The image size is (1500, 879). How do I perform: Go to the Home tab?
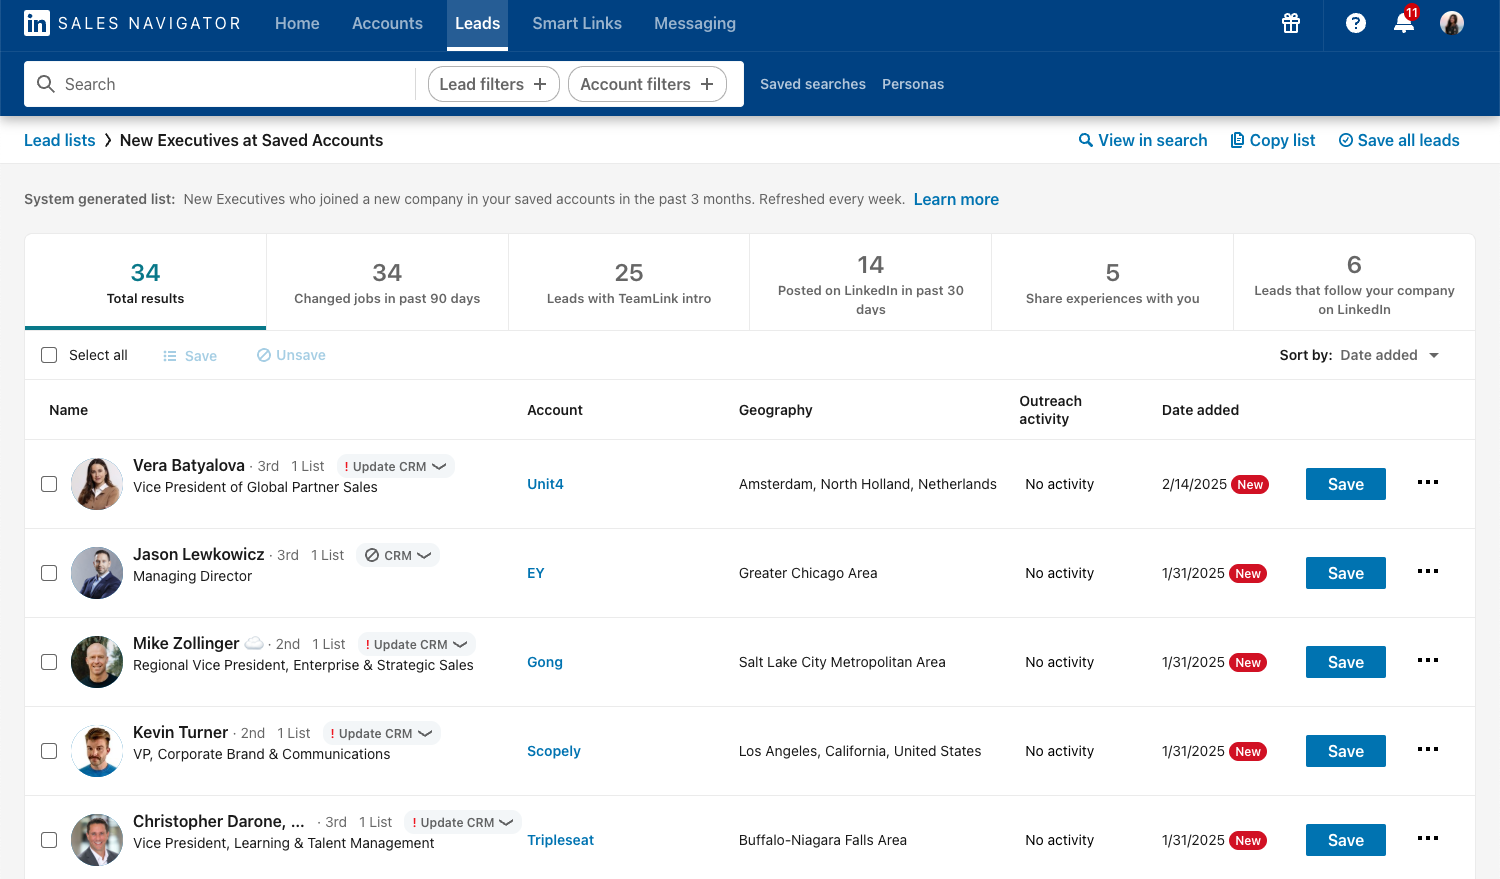297,23
